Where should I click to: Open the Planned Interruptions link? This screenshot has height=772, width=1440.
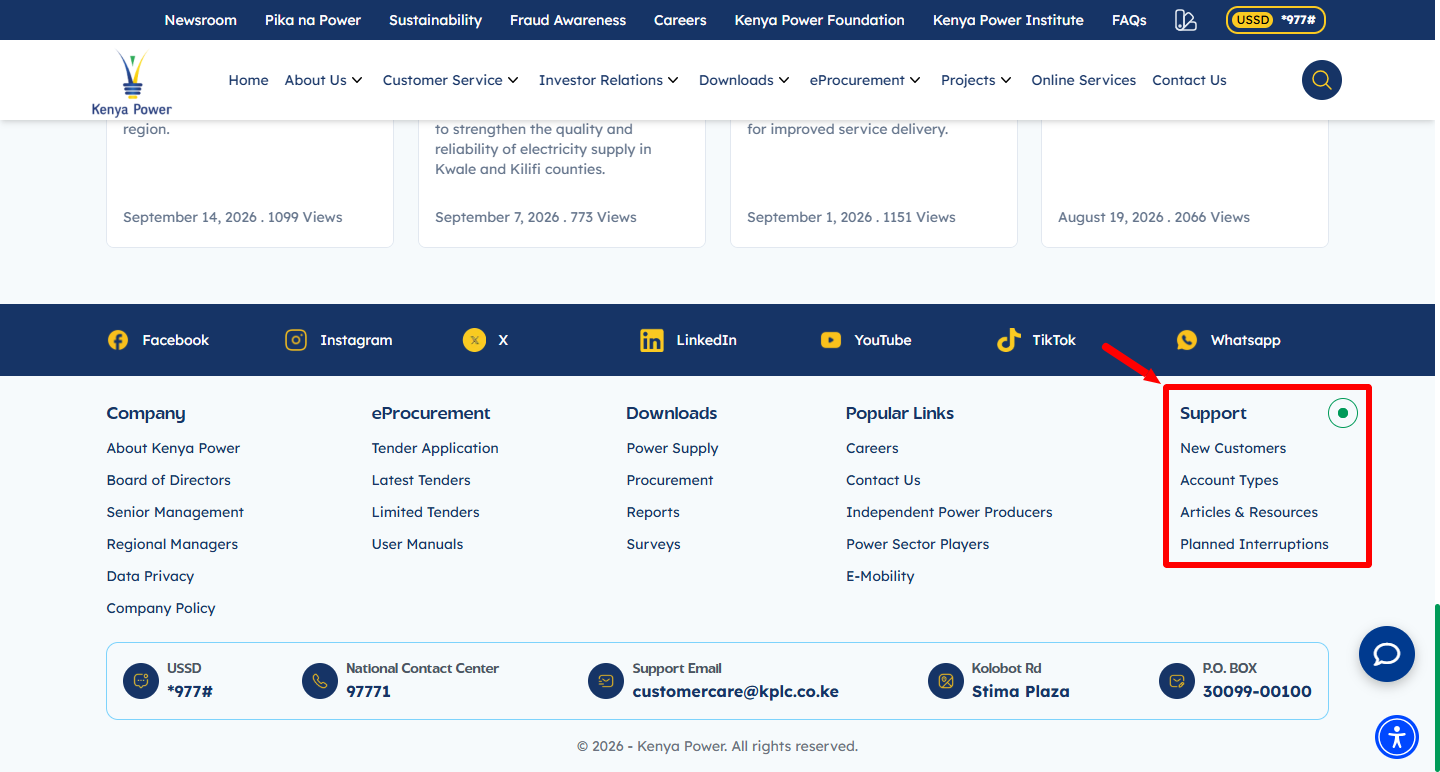click(x=1254, y=544)
